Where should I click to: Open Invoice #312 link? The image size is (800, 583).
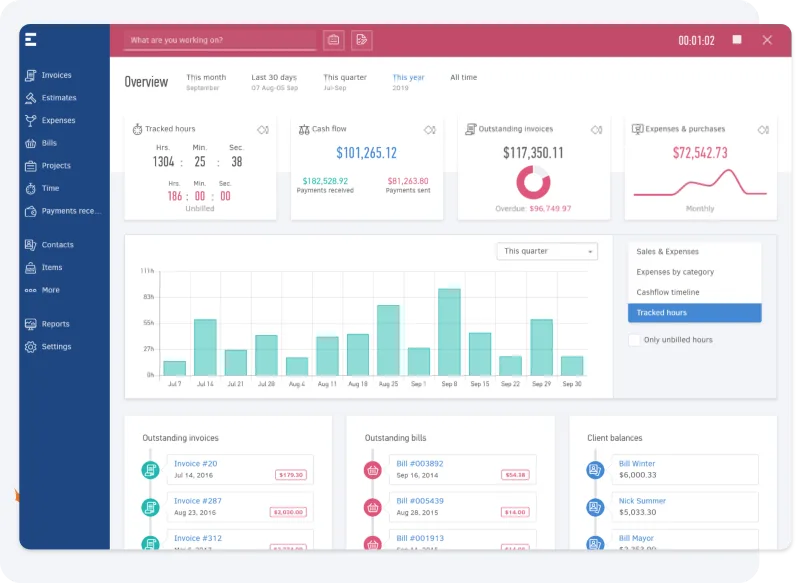(x=197, y=538)
